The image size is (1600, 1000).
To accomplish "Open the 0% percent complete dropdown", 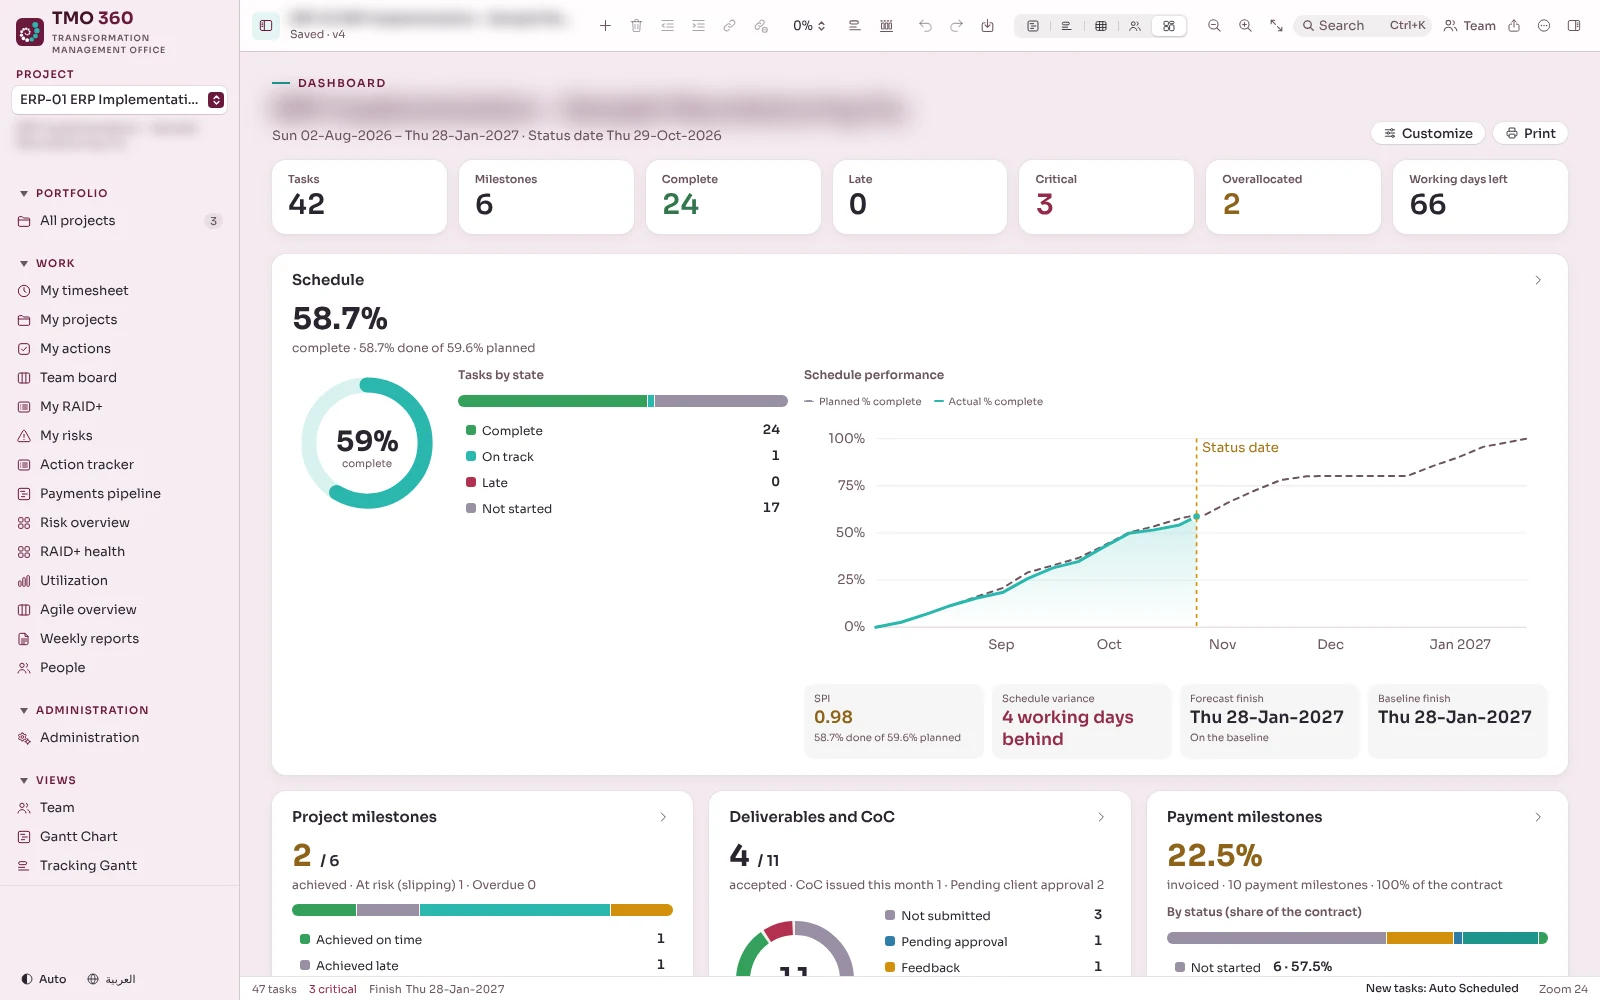I will tap(809, 26).
